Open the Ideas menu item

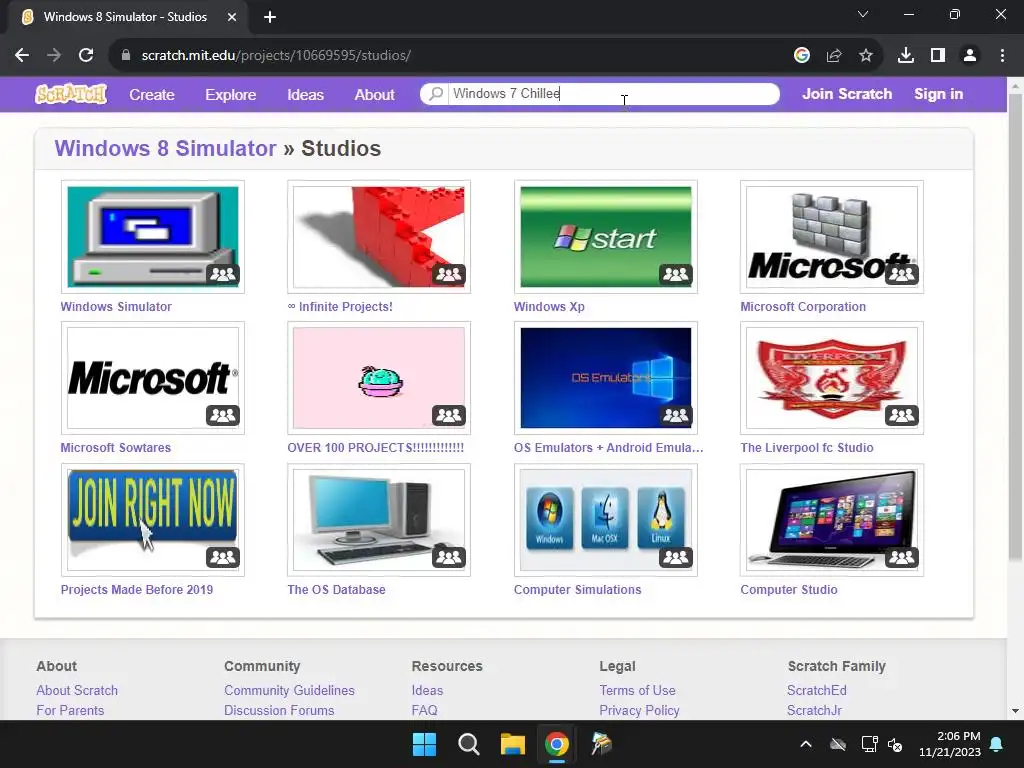click(x=306, y=95)
